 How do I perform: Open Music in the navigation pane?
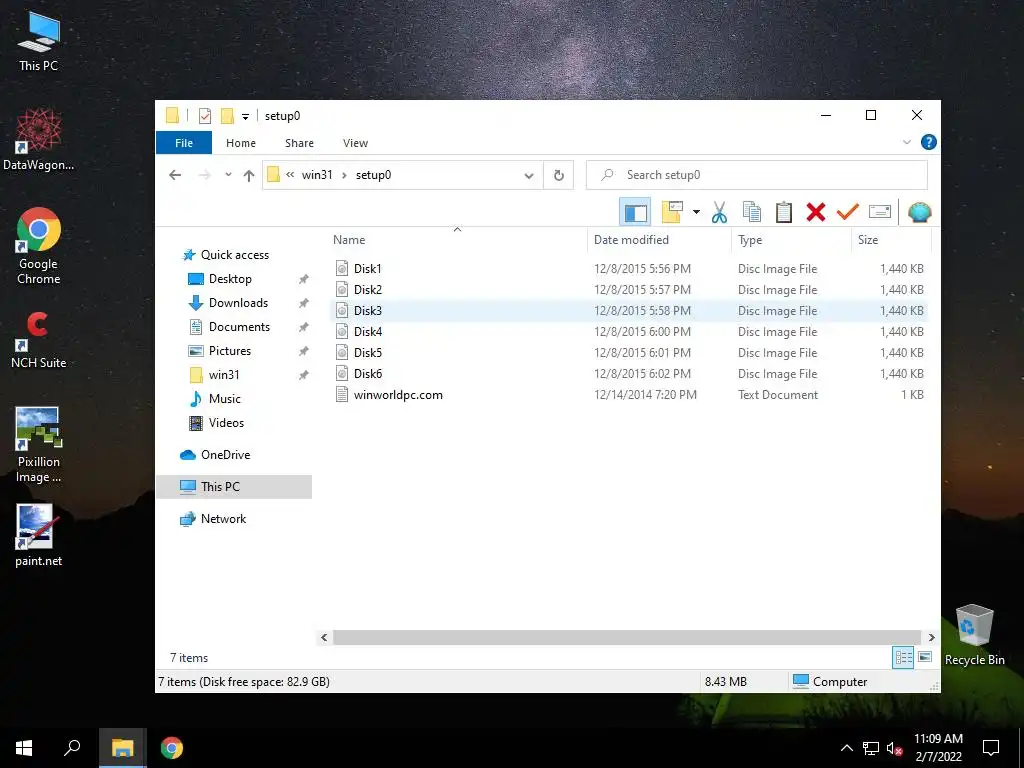[x=224, y=398]
